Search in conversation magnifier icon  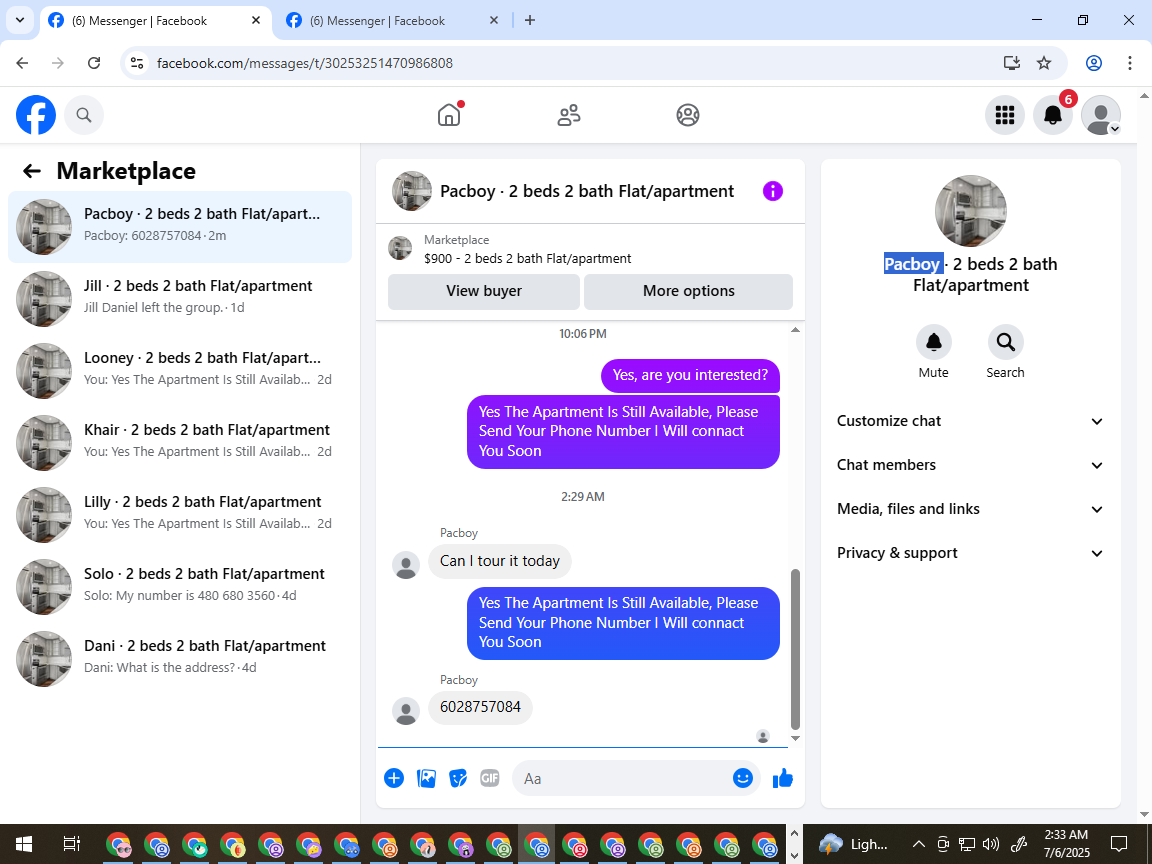click(1005, 342)
